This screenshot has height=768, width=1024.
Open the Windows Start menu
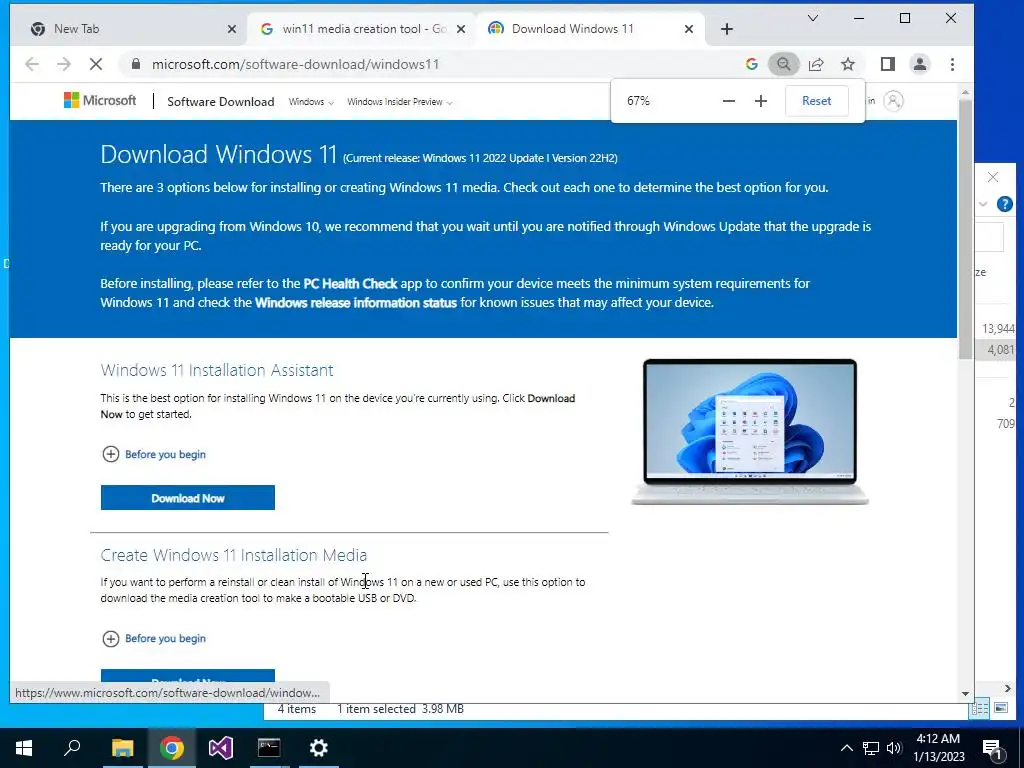tap(24, 748)
